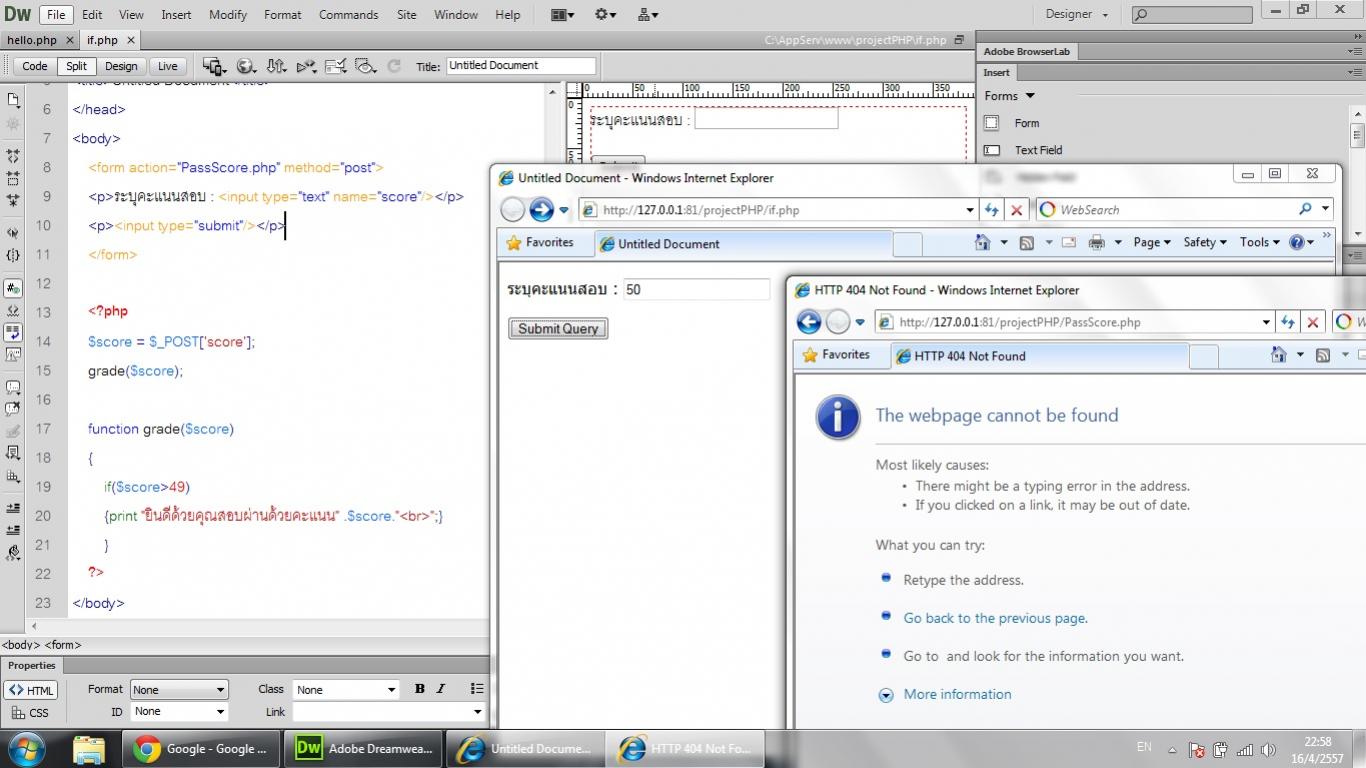Apply Bold in the Properties panel
Screen dimensions: 1366x768
point(420,689)
